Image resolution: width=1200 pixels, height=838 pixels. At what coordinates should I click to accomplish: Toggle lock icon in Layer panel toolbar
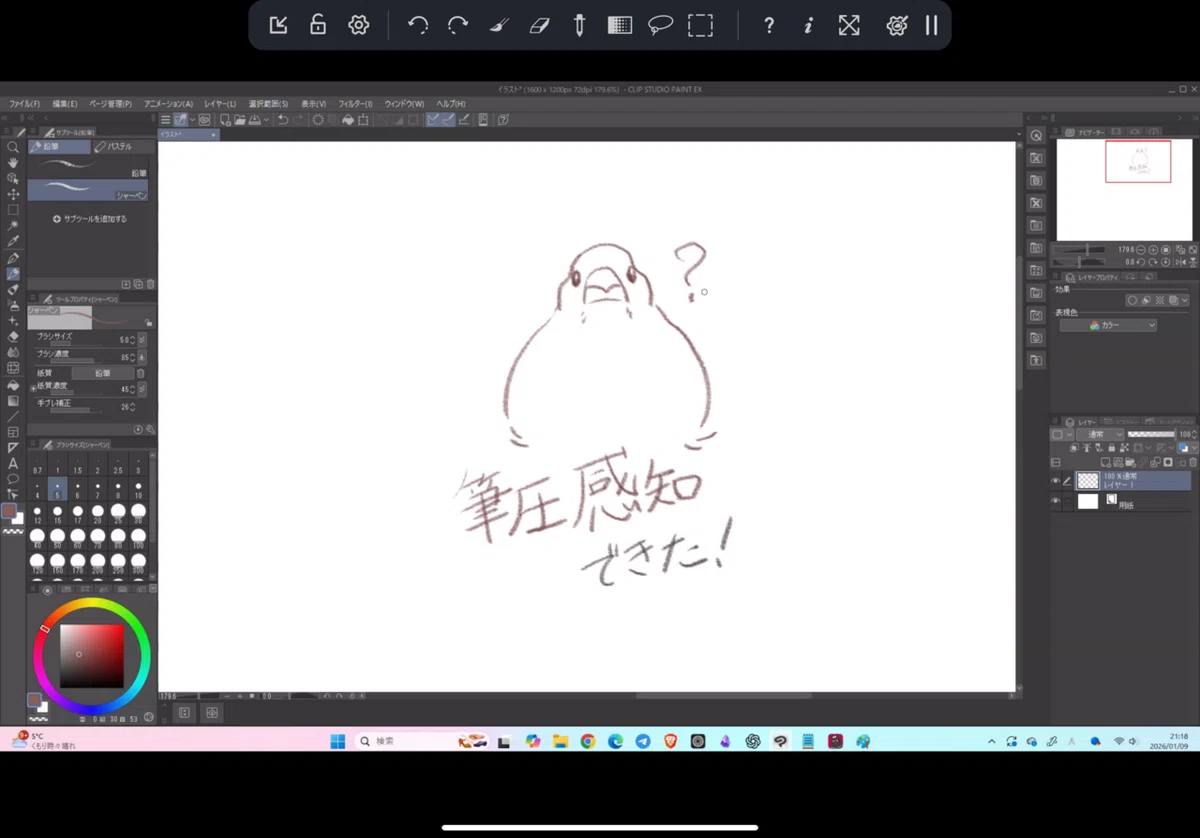[1112, 447]
